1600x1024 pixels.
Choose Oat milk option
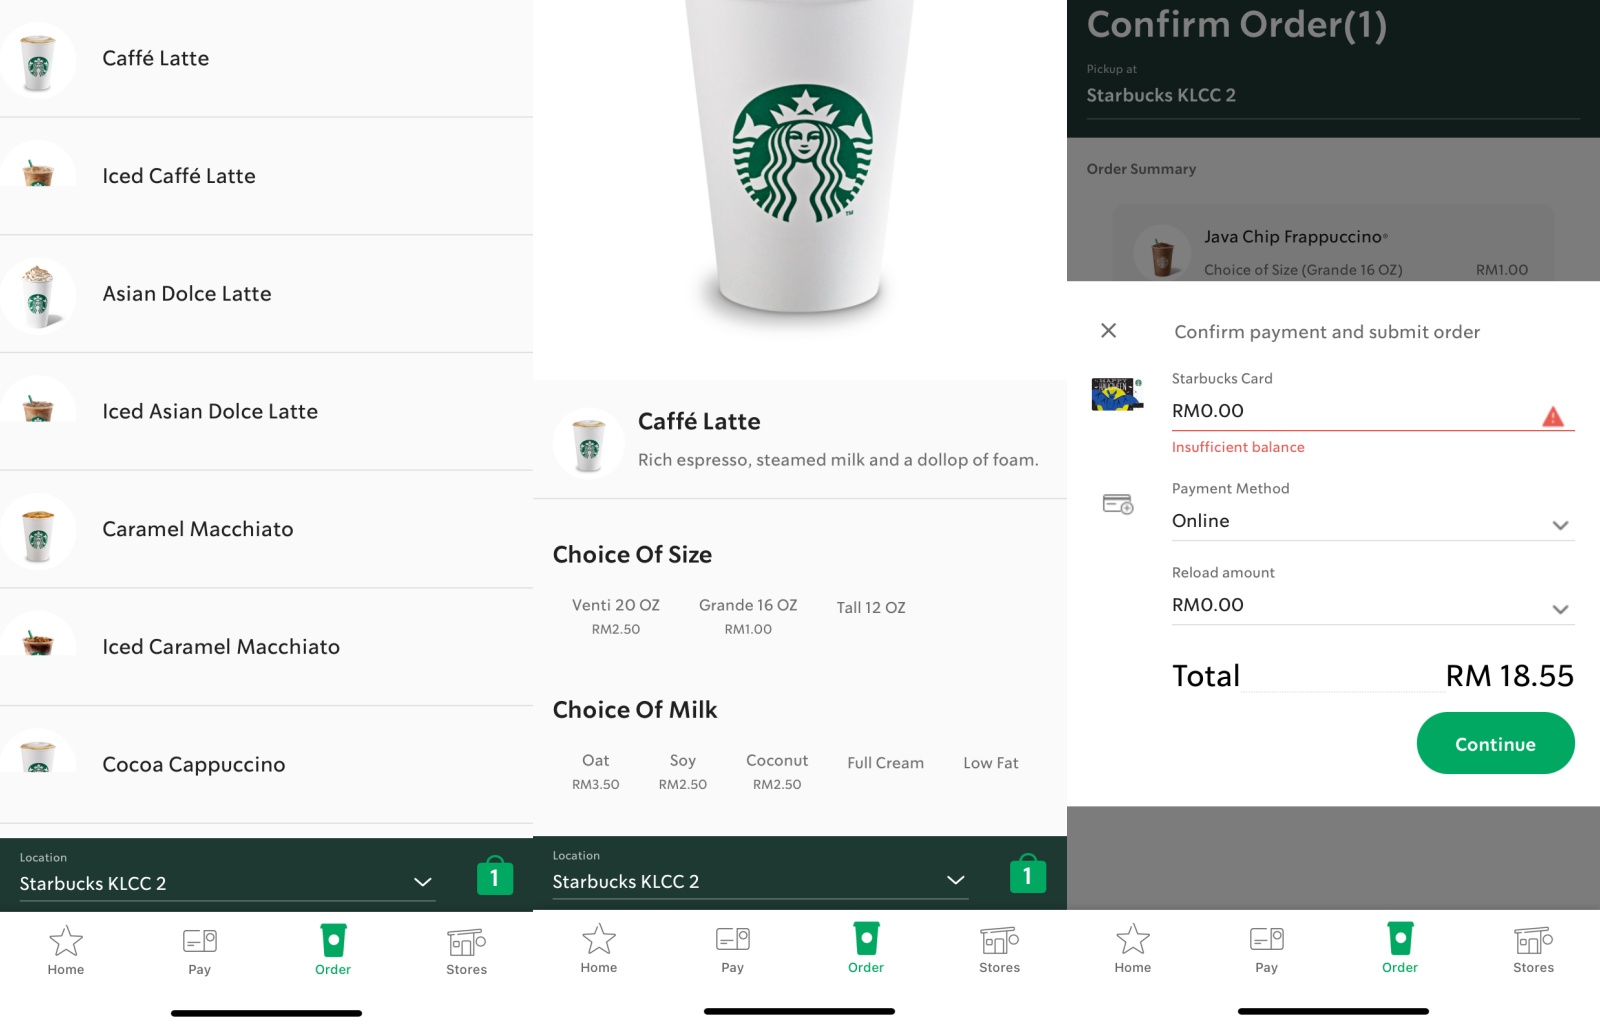[x=596, y=771]
